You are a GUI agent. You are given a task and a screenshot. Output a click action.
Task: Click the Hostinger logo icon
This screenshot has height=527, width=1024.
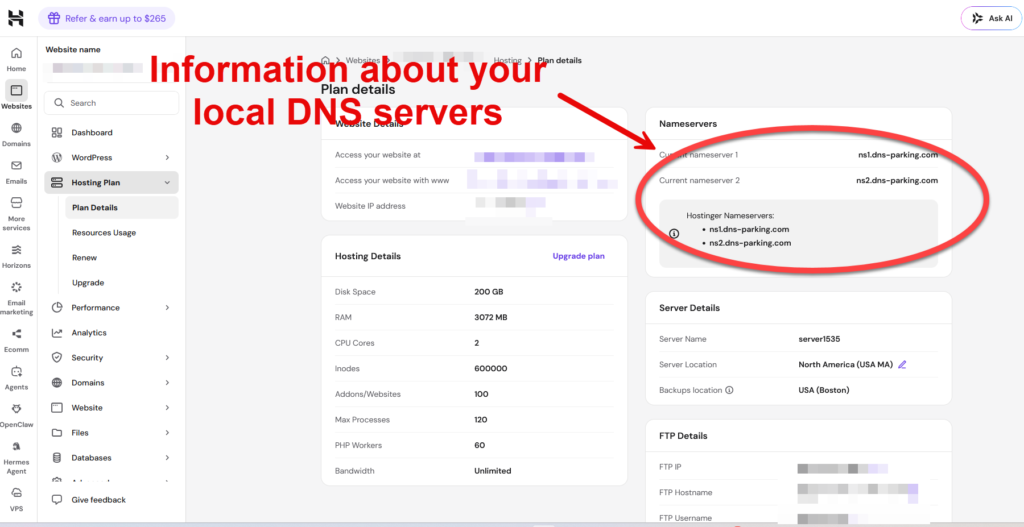coord(16,18)
